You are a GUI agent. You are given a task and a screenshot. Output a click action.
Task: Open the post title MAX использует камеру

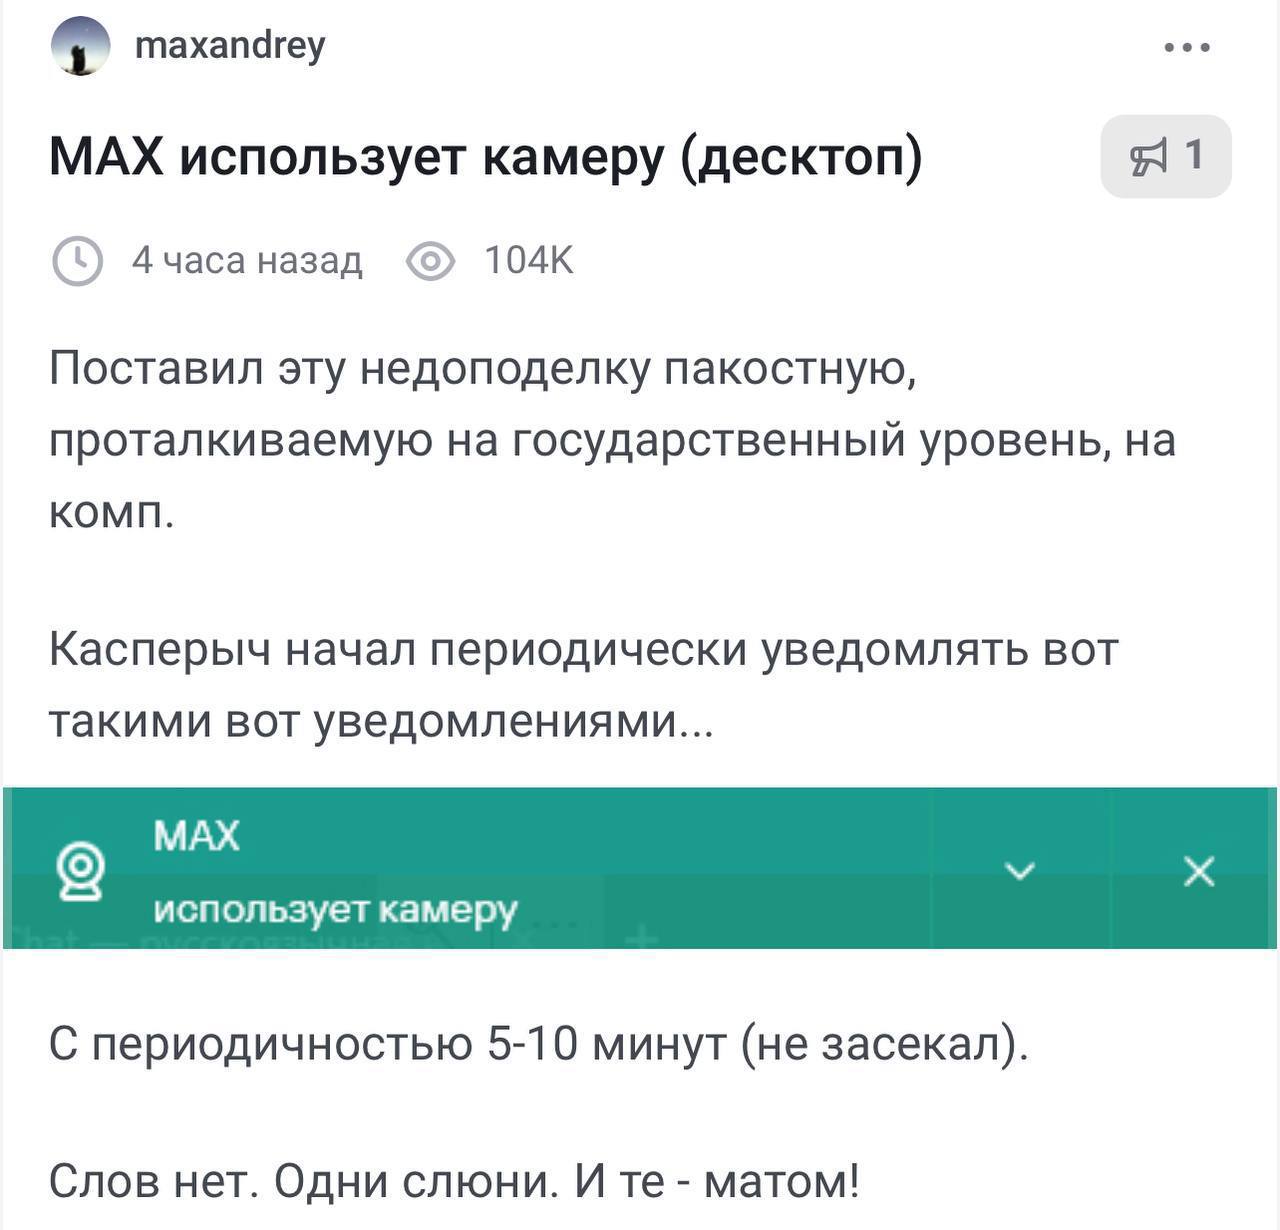(x=486, y=157)
